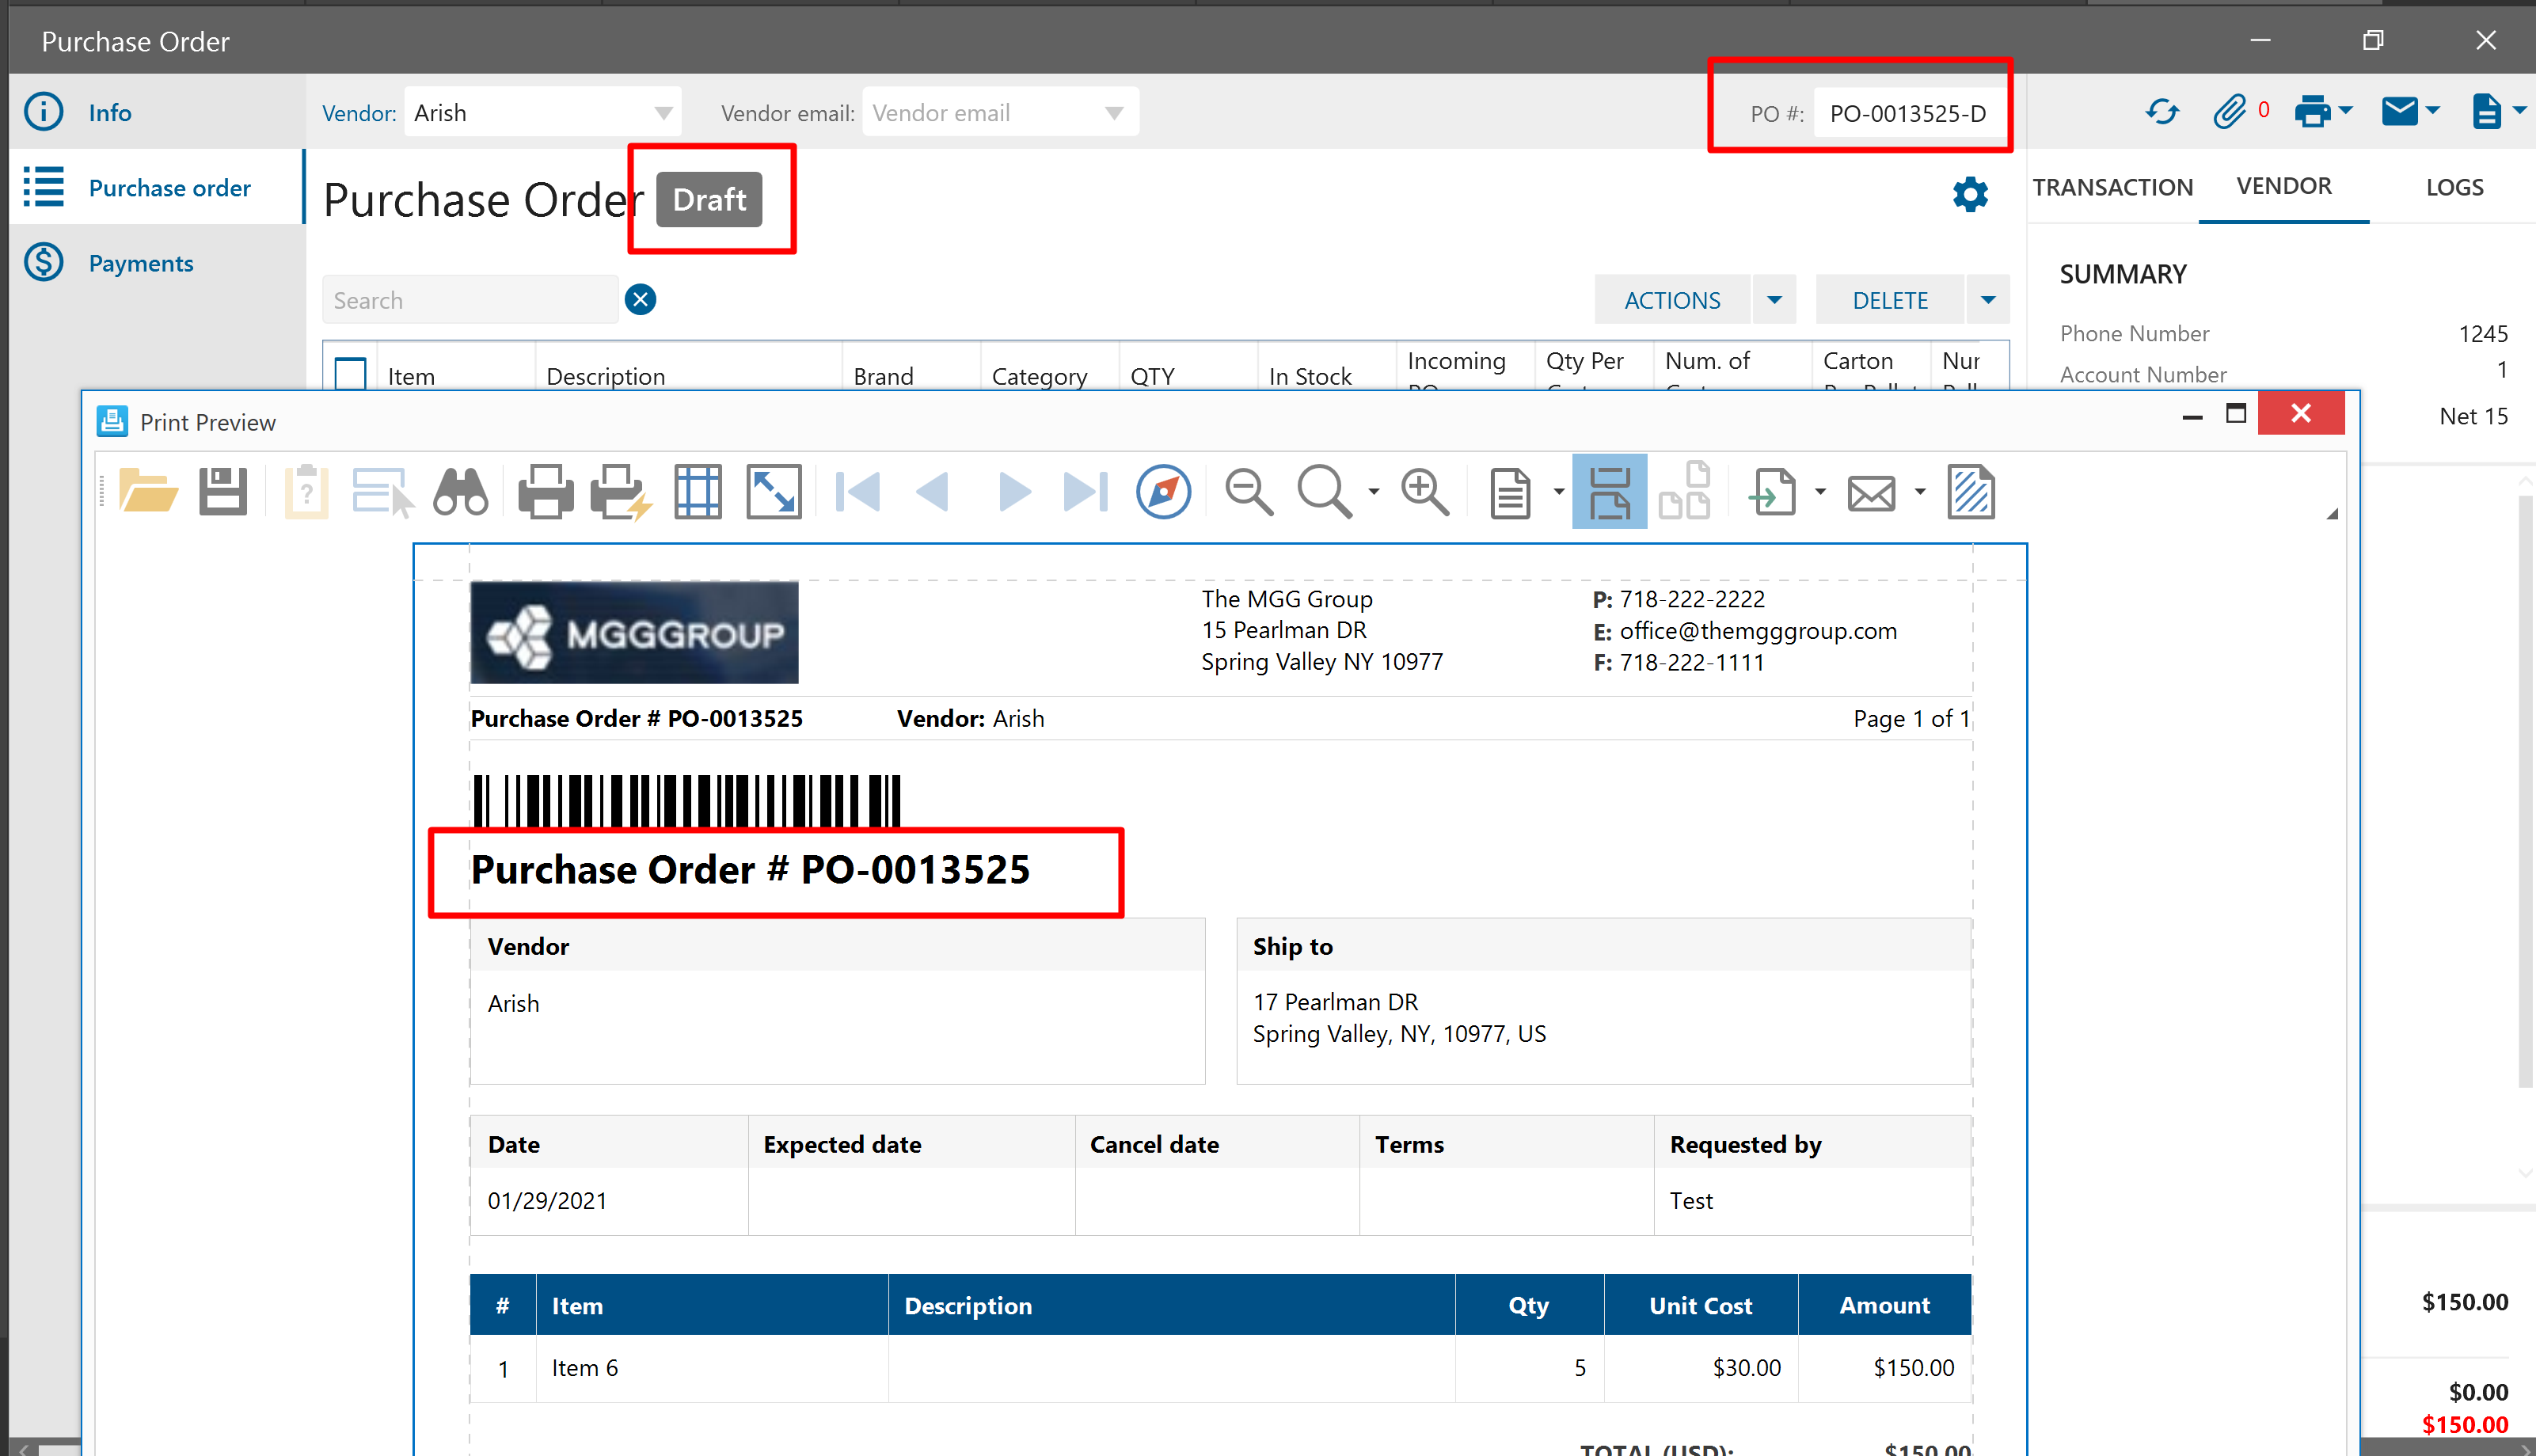Image resolution: width=2536 pixels, height=1456 pixels.
Task: Switch to the TRANSACTION tab
Action: pyautogui.click(x=2112, y=187)
